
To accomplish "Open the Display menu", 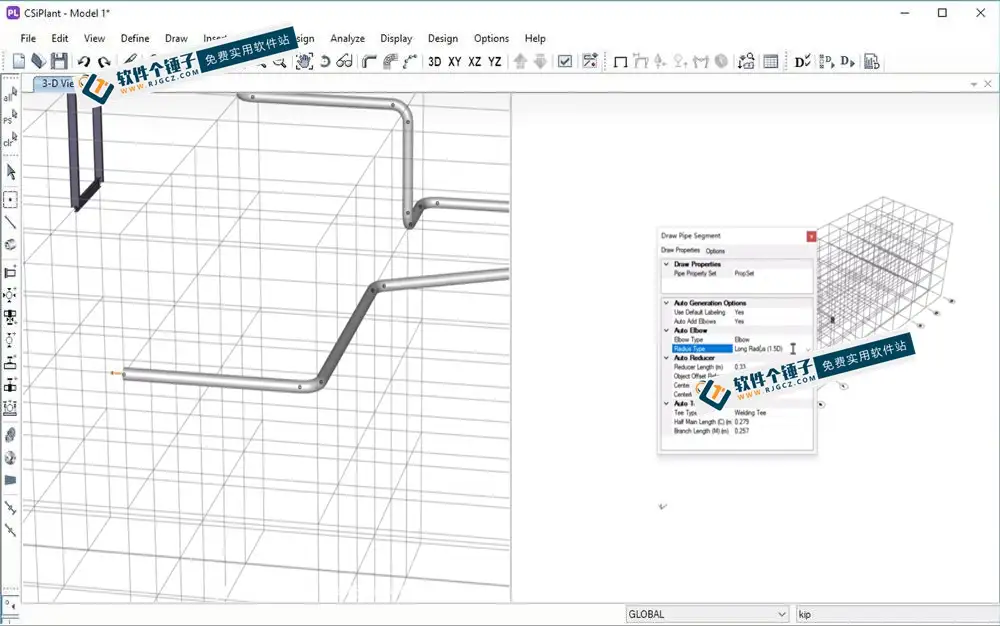I will click(396, 38).
